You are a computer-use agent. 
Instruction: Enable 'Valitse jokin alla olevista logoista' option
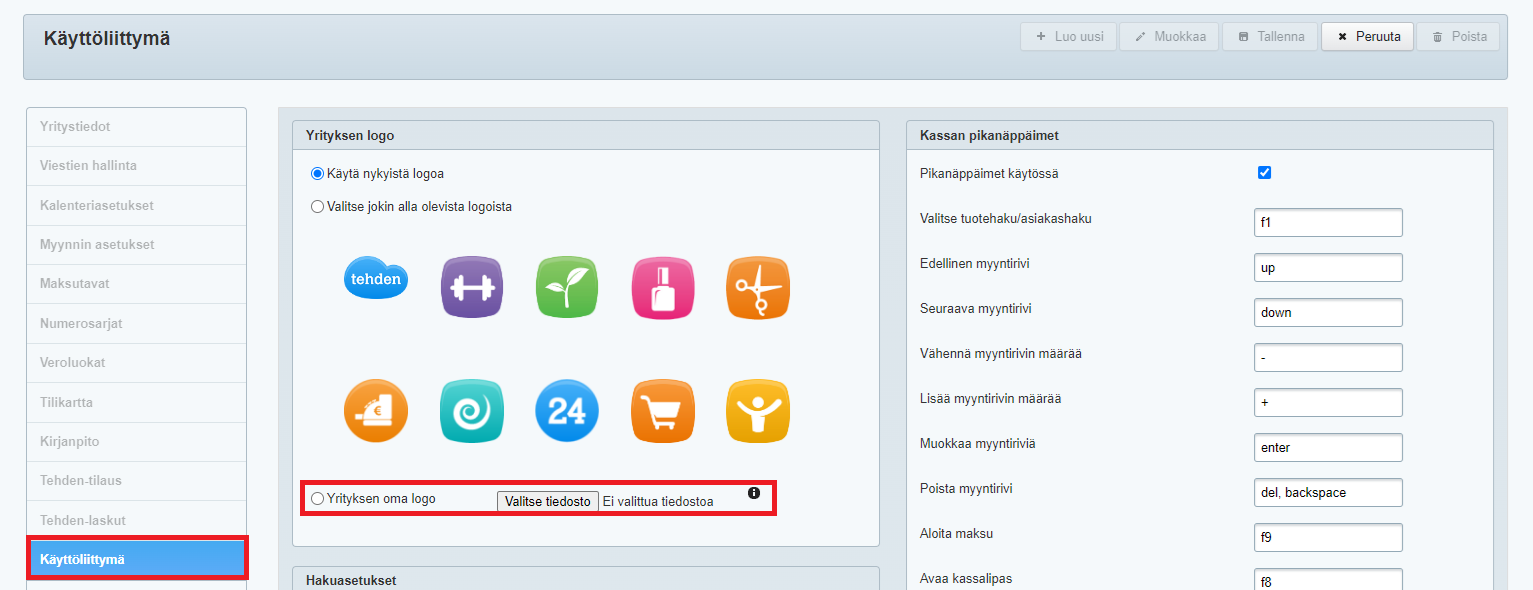pos(318,207)
